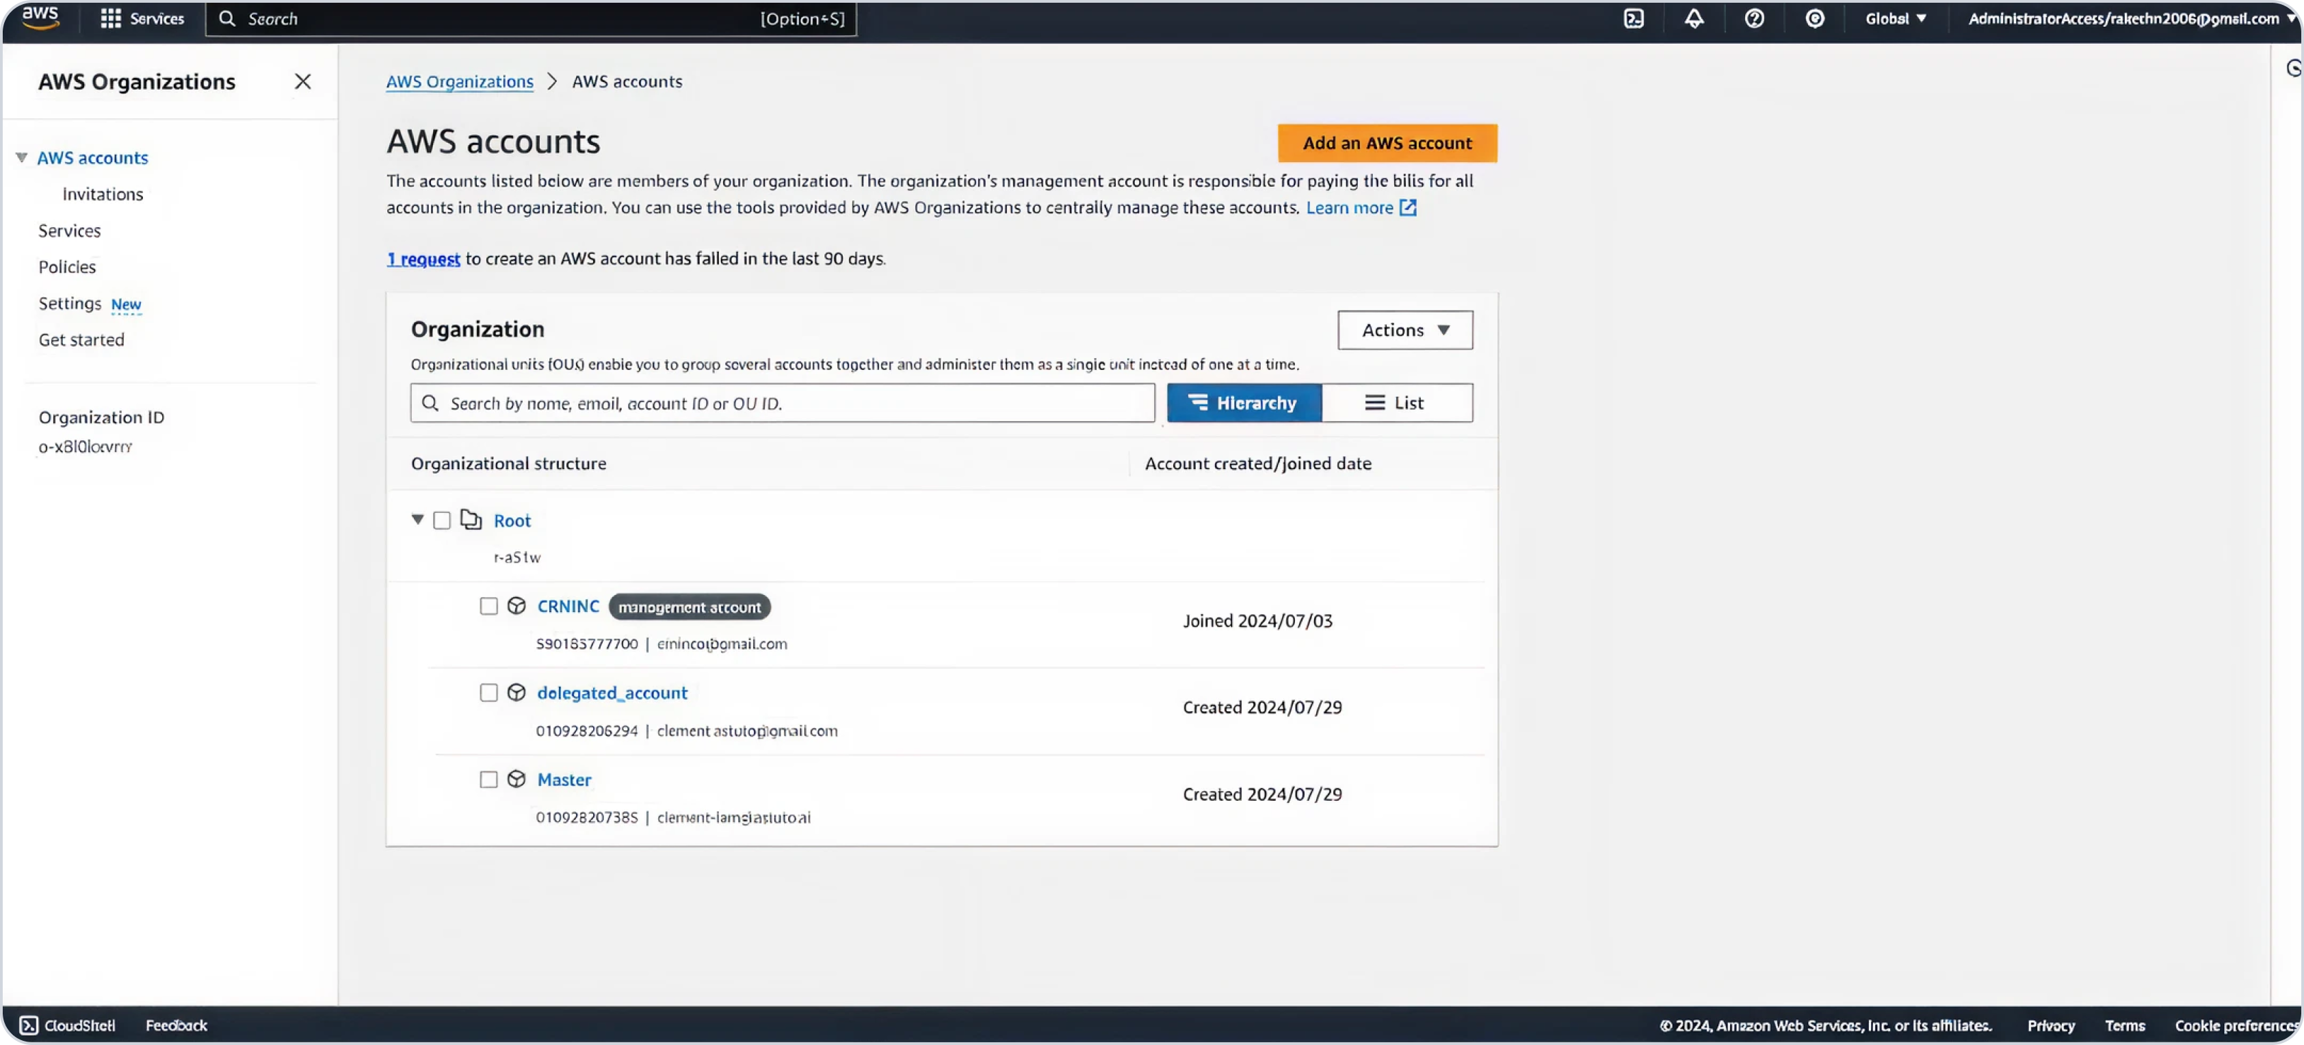The height and width of the screenshot is (1045, 2304).
Task: Click the Add an AWS account button
Action: coord(1386,143)
